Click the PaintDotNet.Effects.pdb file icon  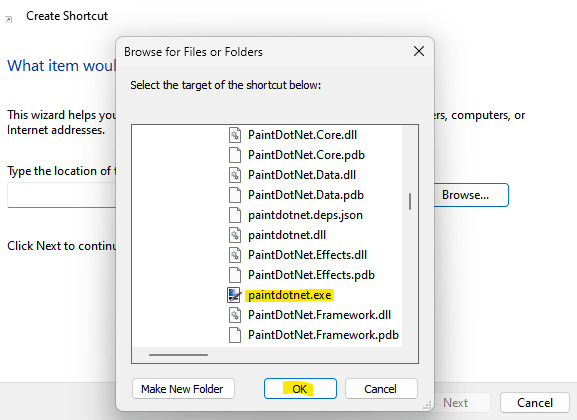pyautogui.click(x=235, y=275)
